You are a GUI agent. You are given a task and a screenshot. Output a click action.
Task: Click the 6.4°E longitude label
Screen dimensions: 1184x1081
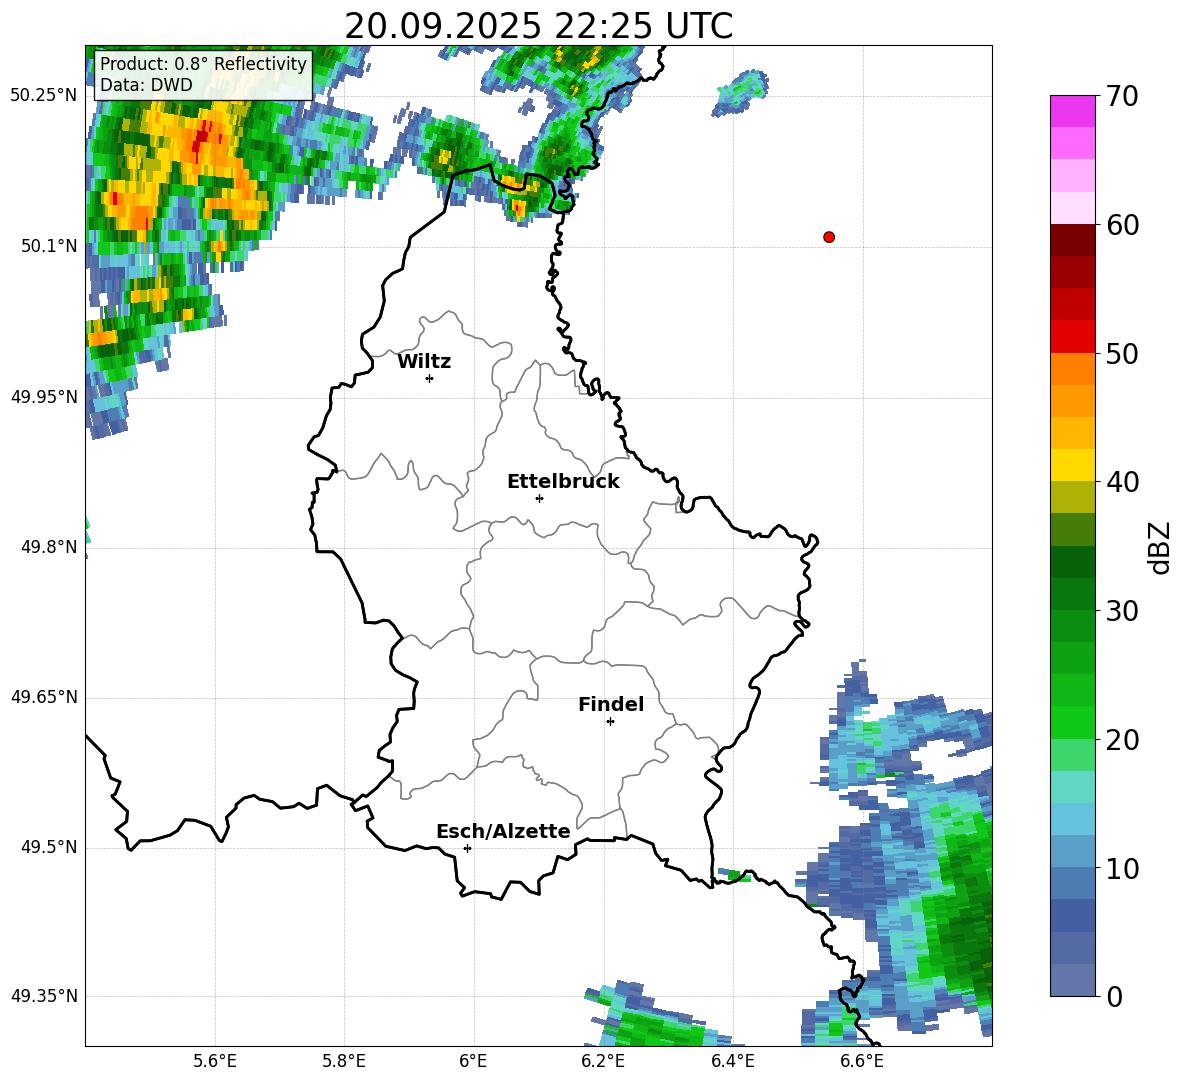click(732, 1061)
